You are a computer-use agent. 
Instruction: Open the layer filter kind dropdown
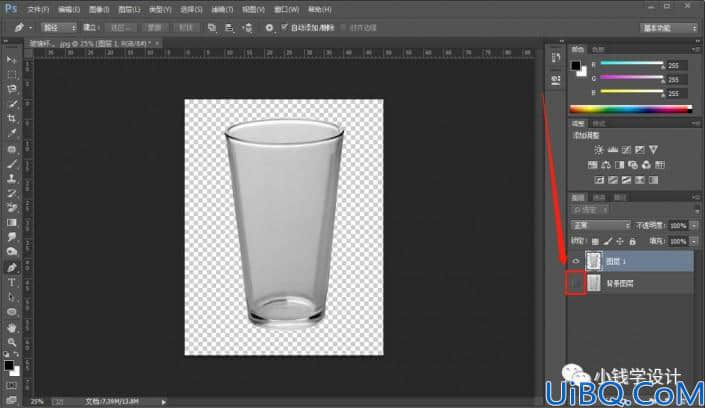(x=591, y=210)
